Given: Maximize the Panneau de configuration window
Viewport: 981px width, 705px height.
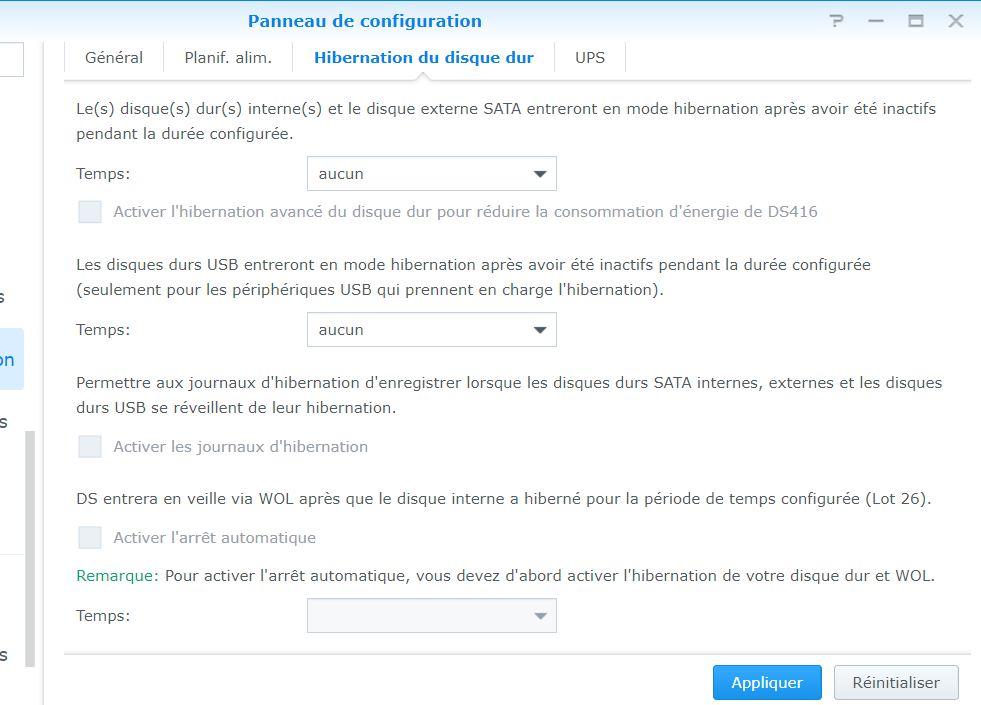Looking at the screenshot, I should pyautogui.click(x=915, y=21).
